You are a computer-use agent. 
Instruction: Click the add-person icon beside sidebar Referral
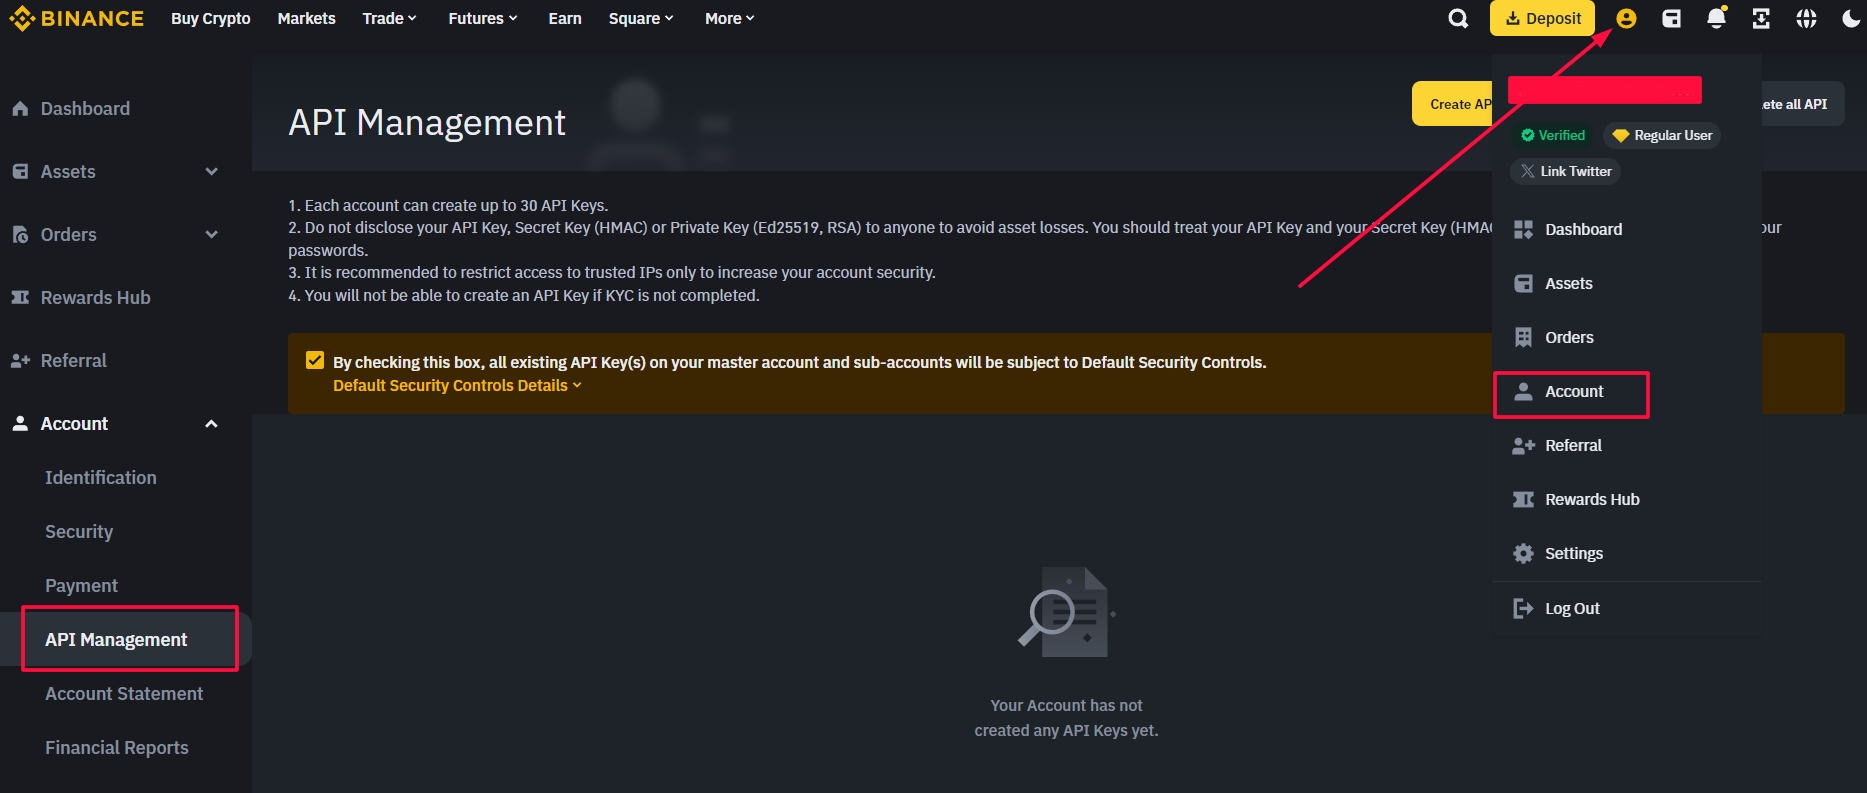click(20, 360)
